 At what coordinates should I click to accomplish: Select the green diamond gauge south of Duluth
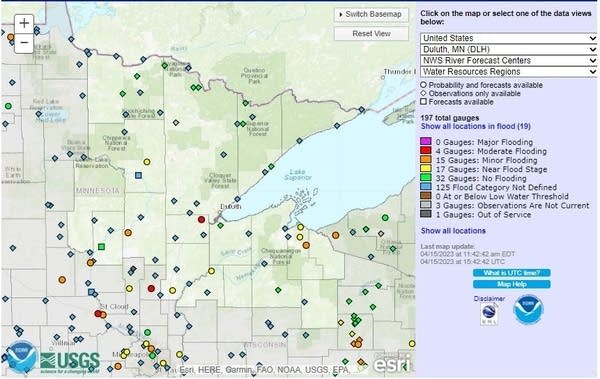click(x=220, y=225)
